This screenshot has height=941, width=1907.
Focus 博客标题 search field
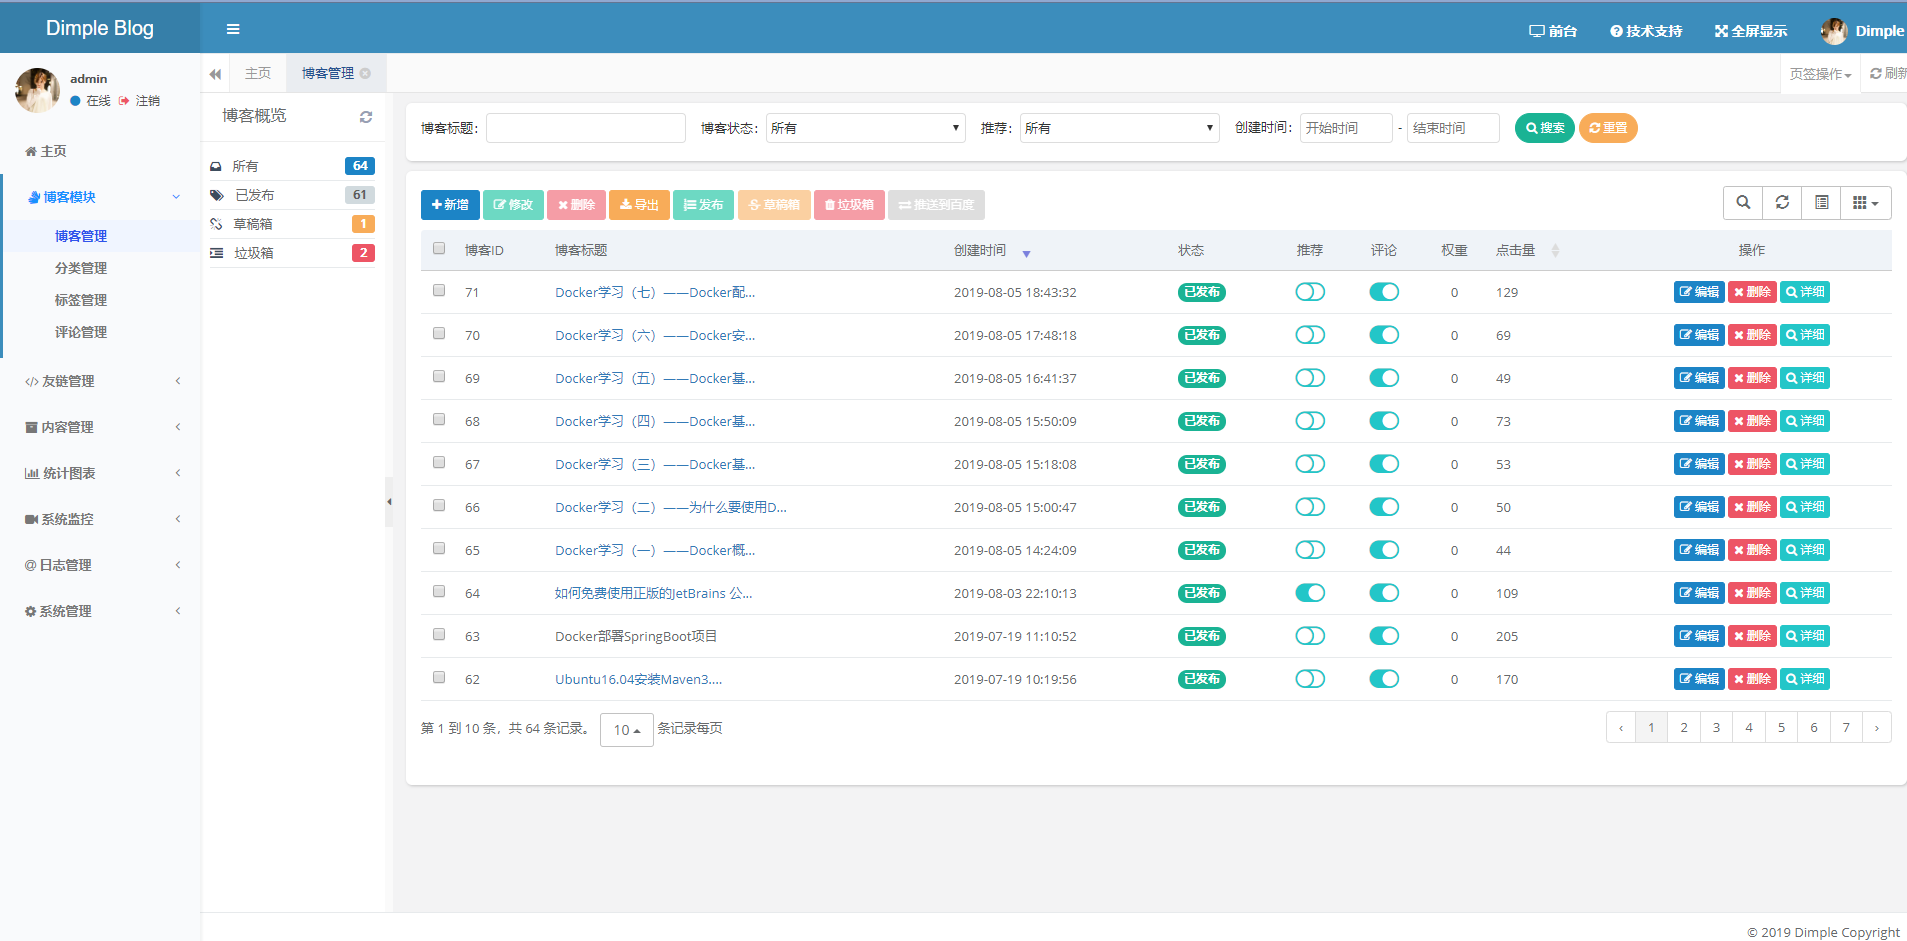[x=586, y=128]
